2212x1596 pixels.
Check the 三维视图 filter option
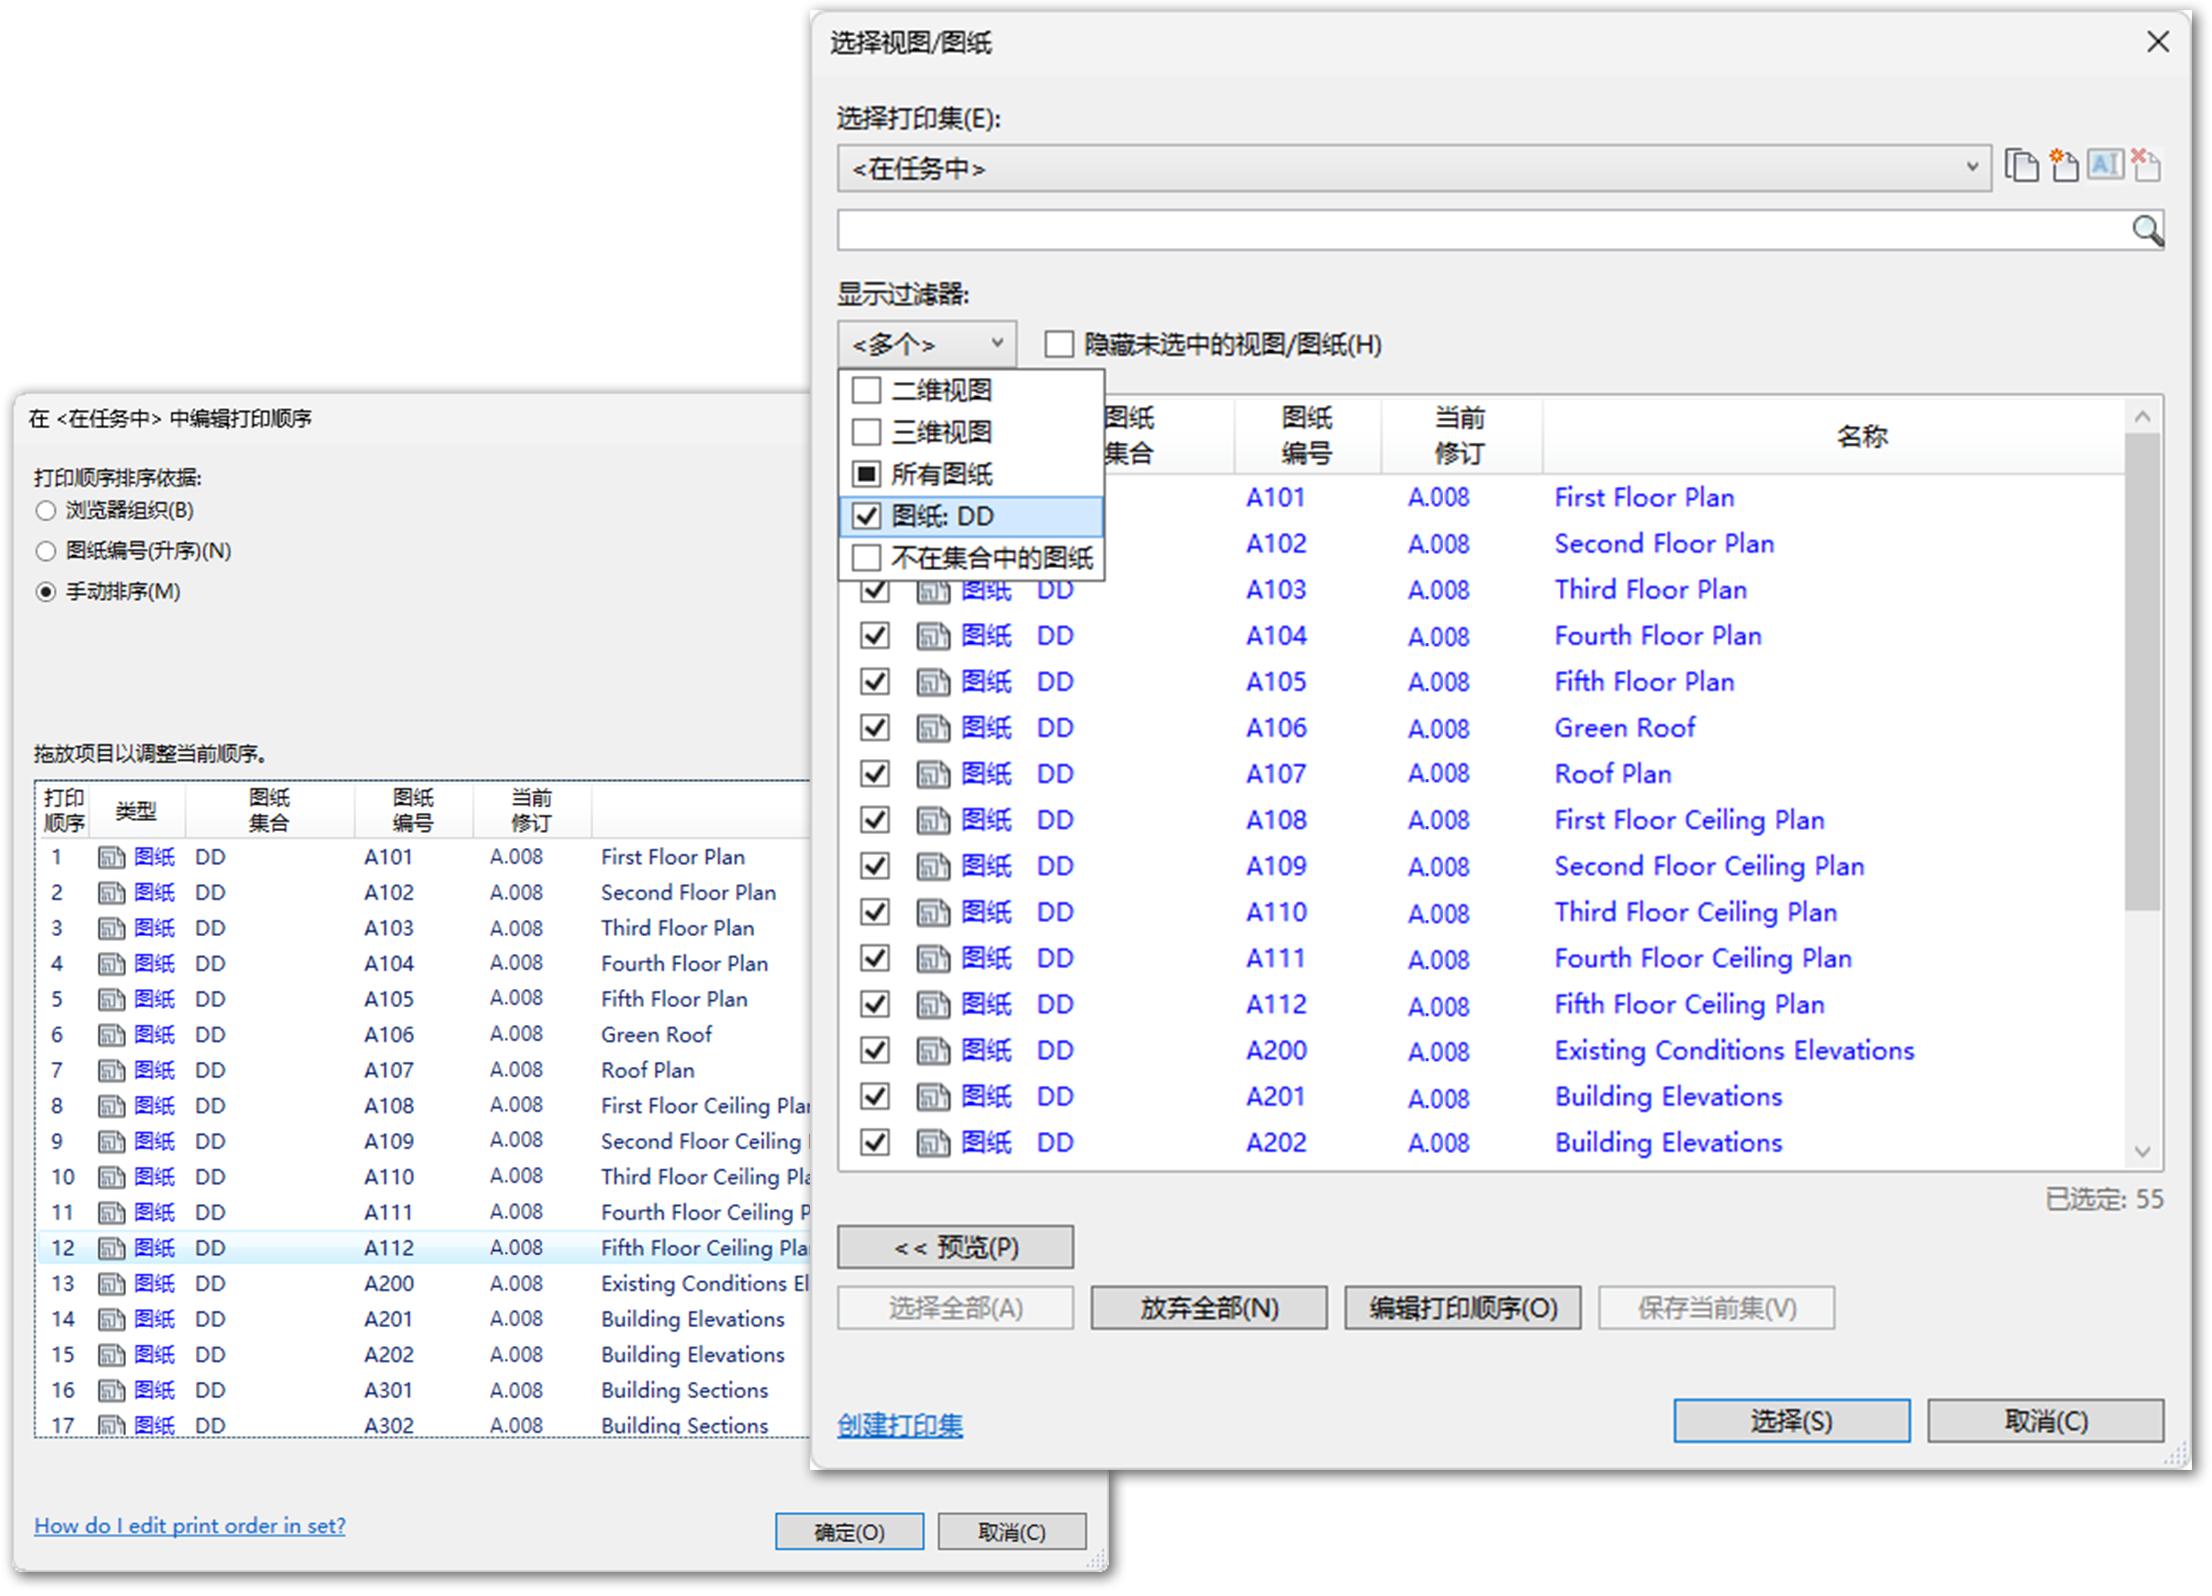coord(867,433)
